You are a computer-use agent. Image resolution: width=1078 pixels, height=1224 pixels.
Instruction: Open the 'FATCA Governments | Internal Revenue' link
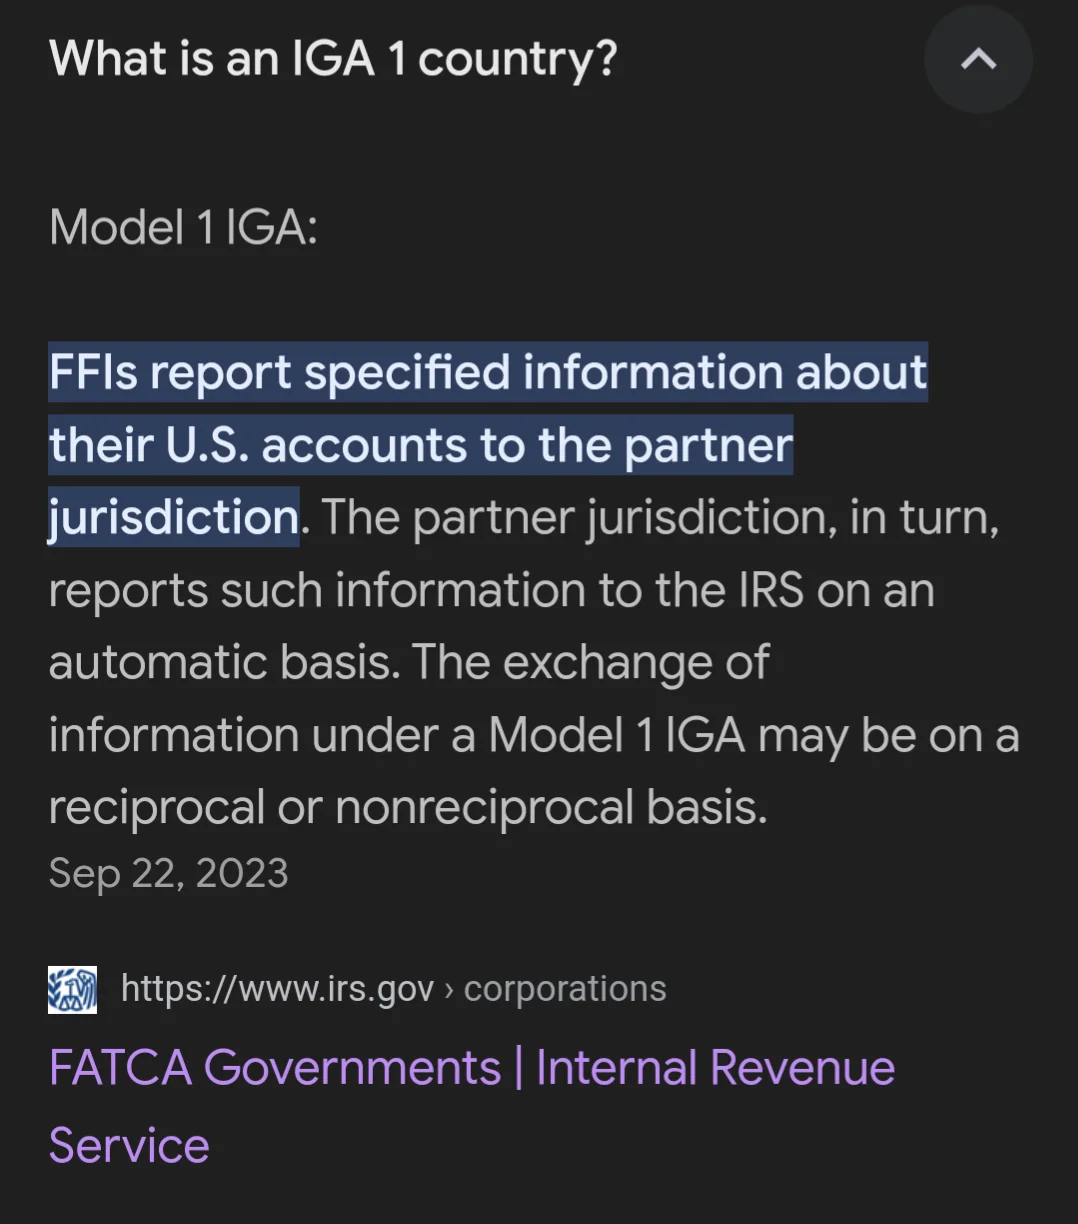(472, 1067)
